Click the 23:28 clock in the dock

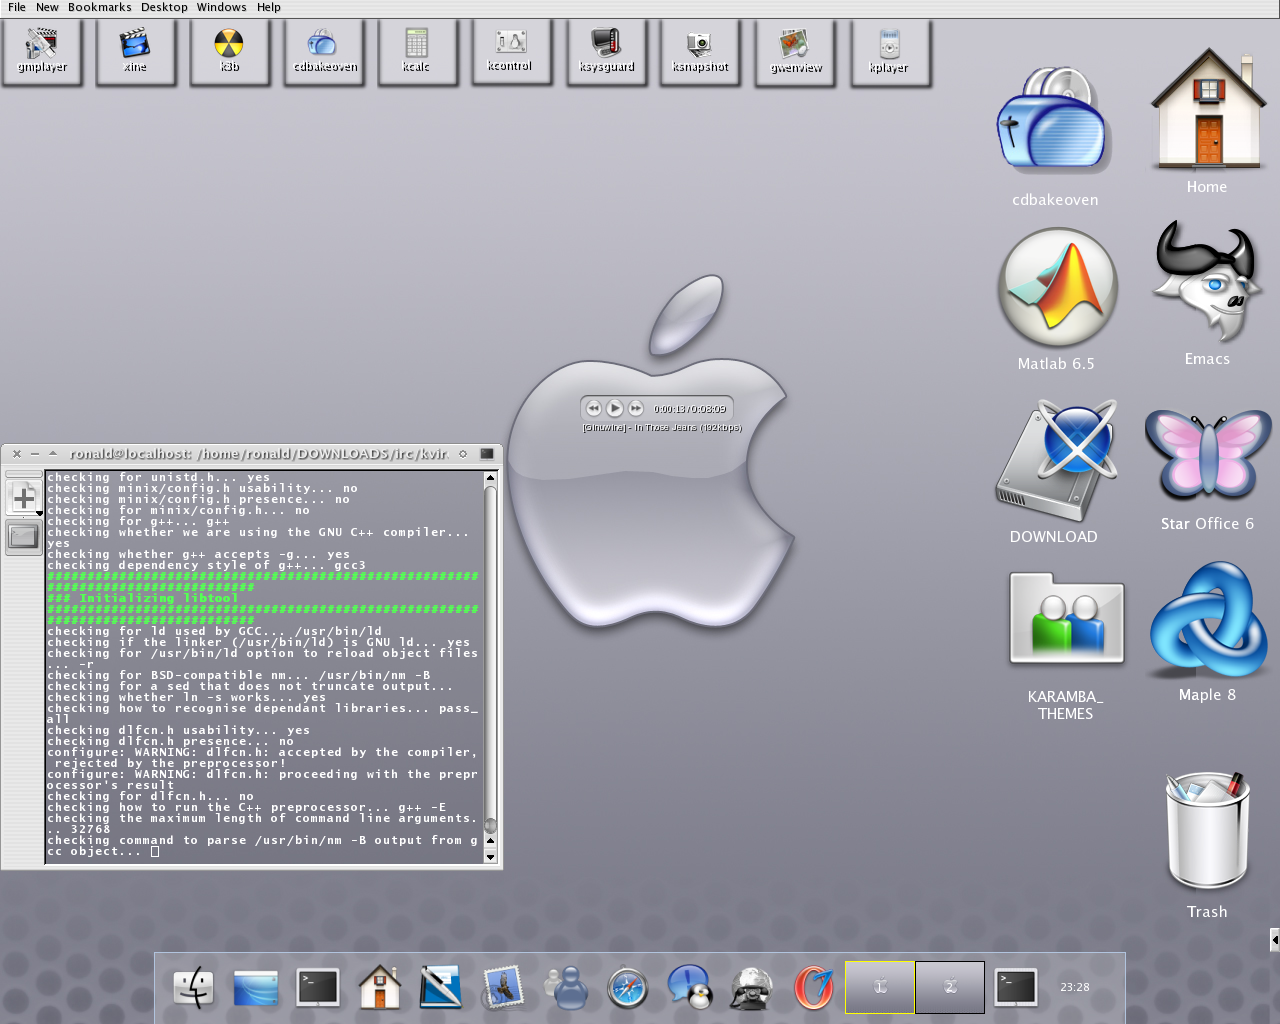(x=1075, y=987)
